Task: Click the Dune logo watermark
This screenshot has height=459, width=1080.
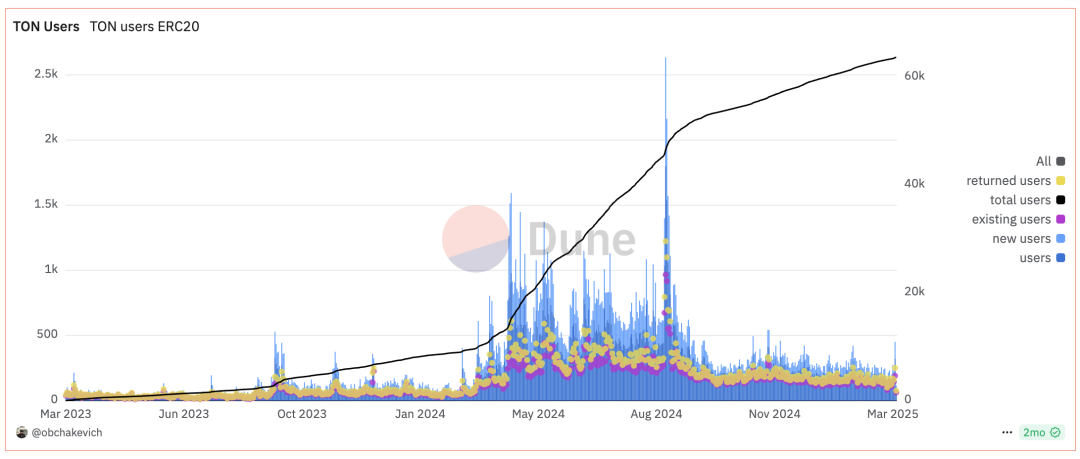Action: (540, 239)
